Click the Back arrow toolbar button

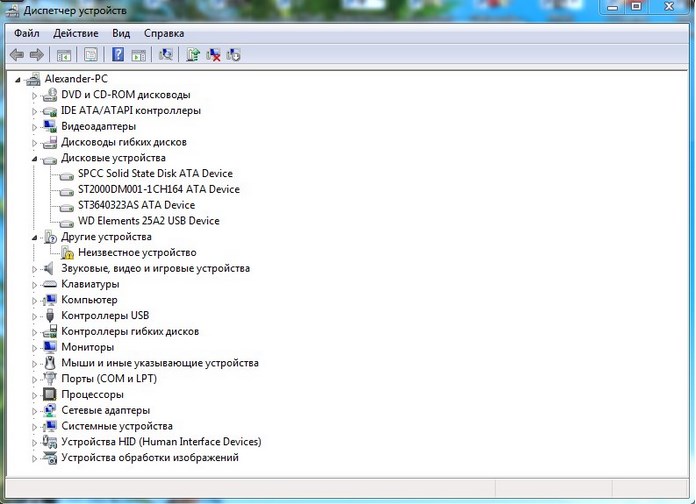[17, 55]
